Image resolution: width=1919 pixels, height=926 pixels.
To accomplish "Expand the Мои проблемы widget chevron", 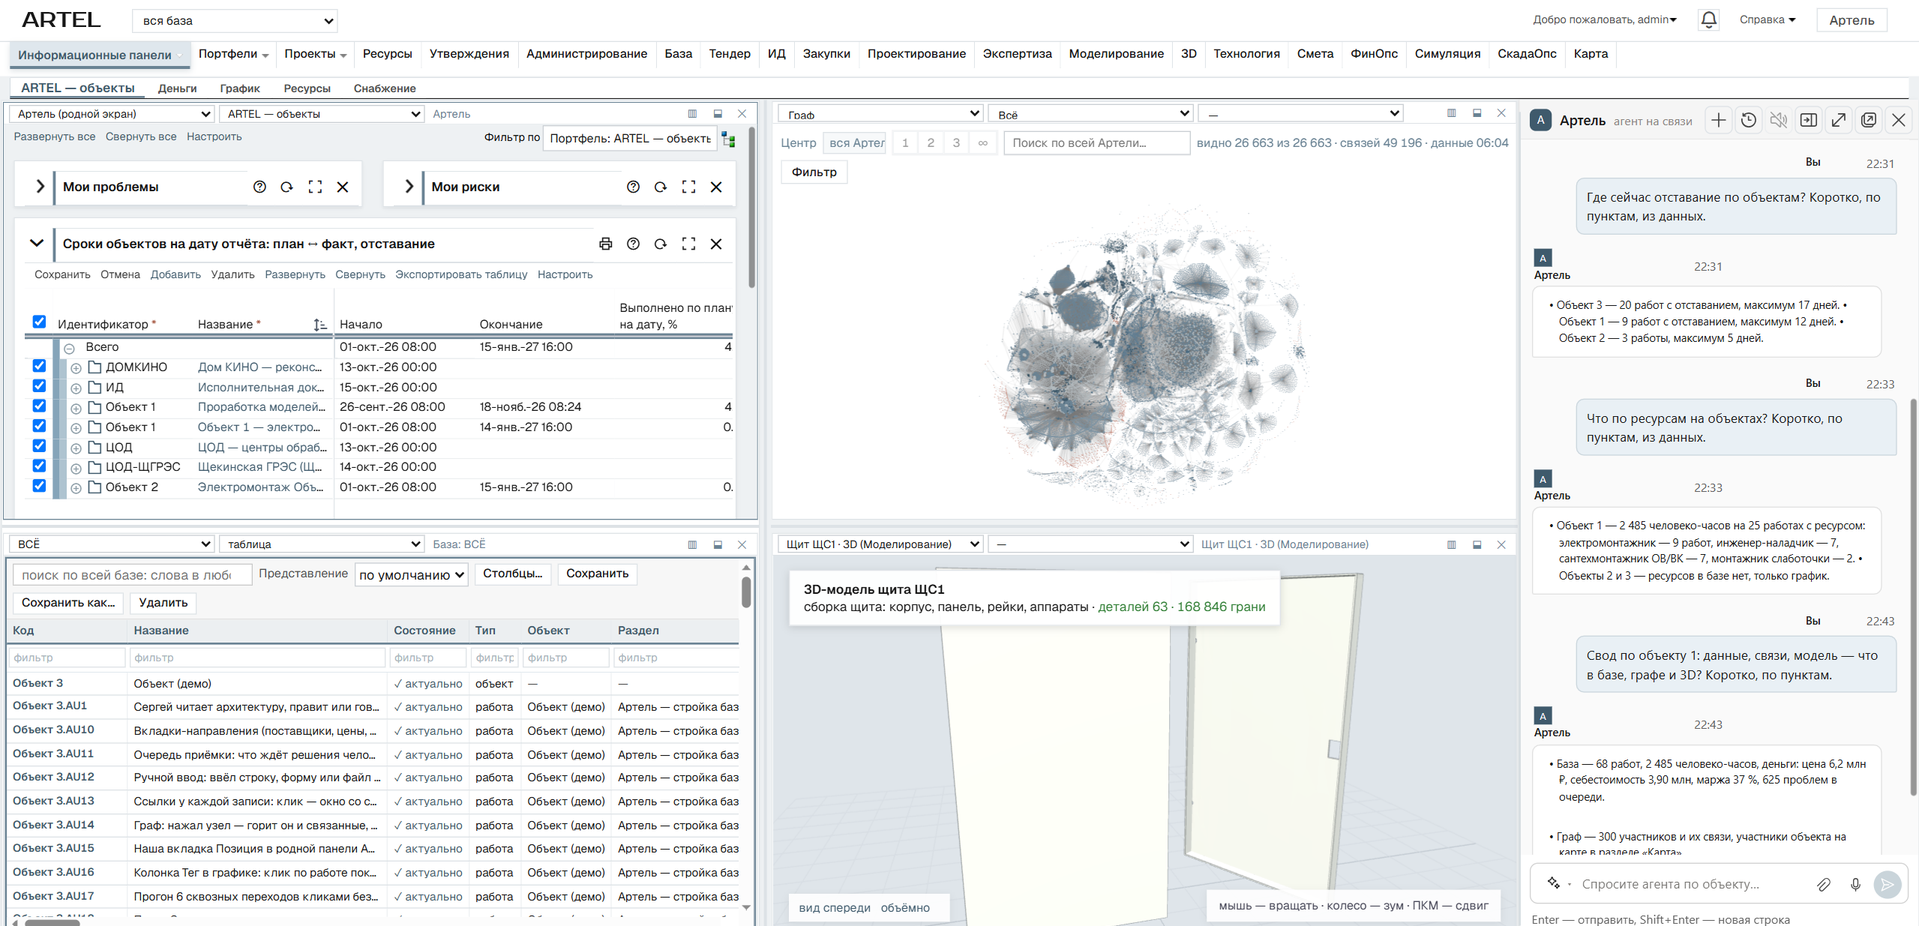I will [x=40, y=187].
